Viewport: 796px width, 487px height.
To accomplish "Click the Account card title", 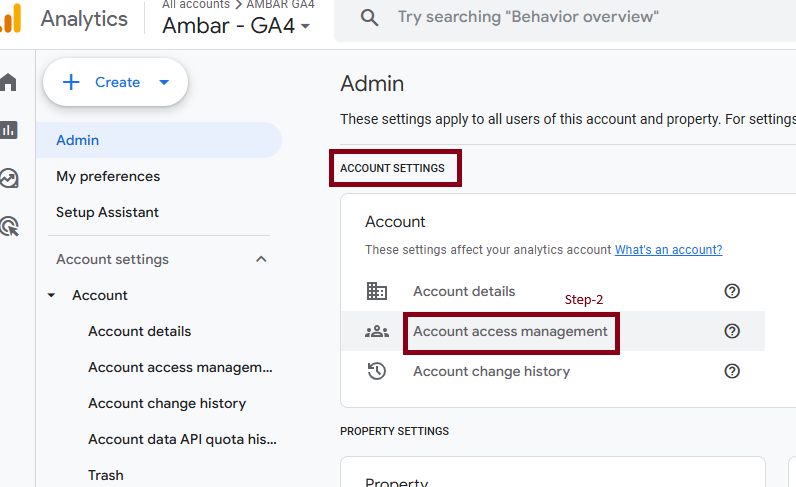I will point(395,221).
